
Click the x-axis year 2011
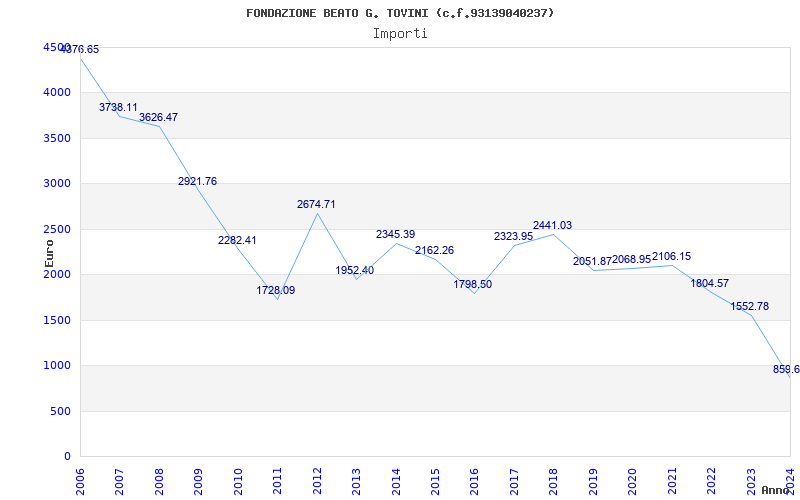[x=278, y=482]
